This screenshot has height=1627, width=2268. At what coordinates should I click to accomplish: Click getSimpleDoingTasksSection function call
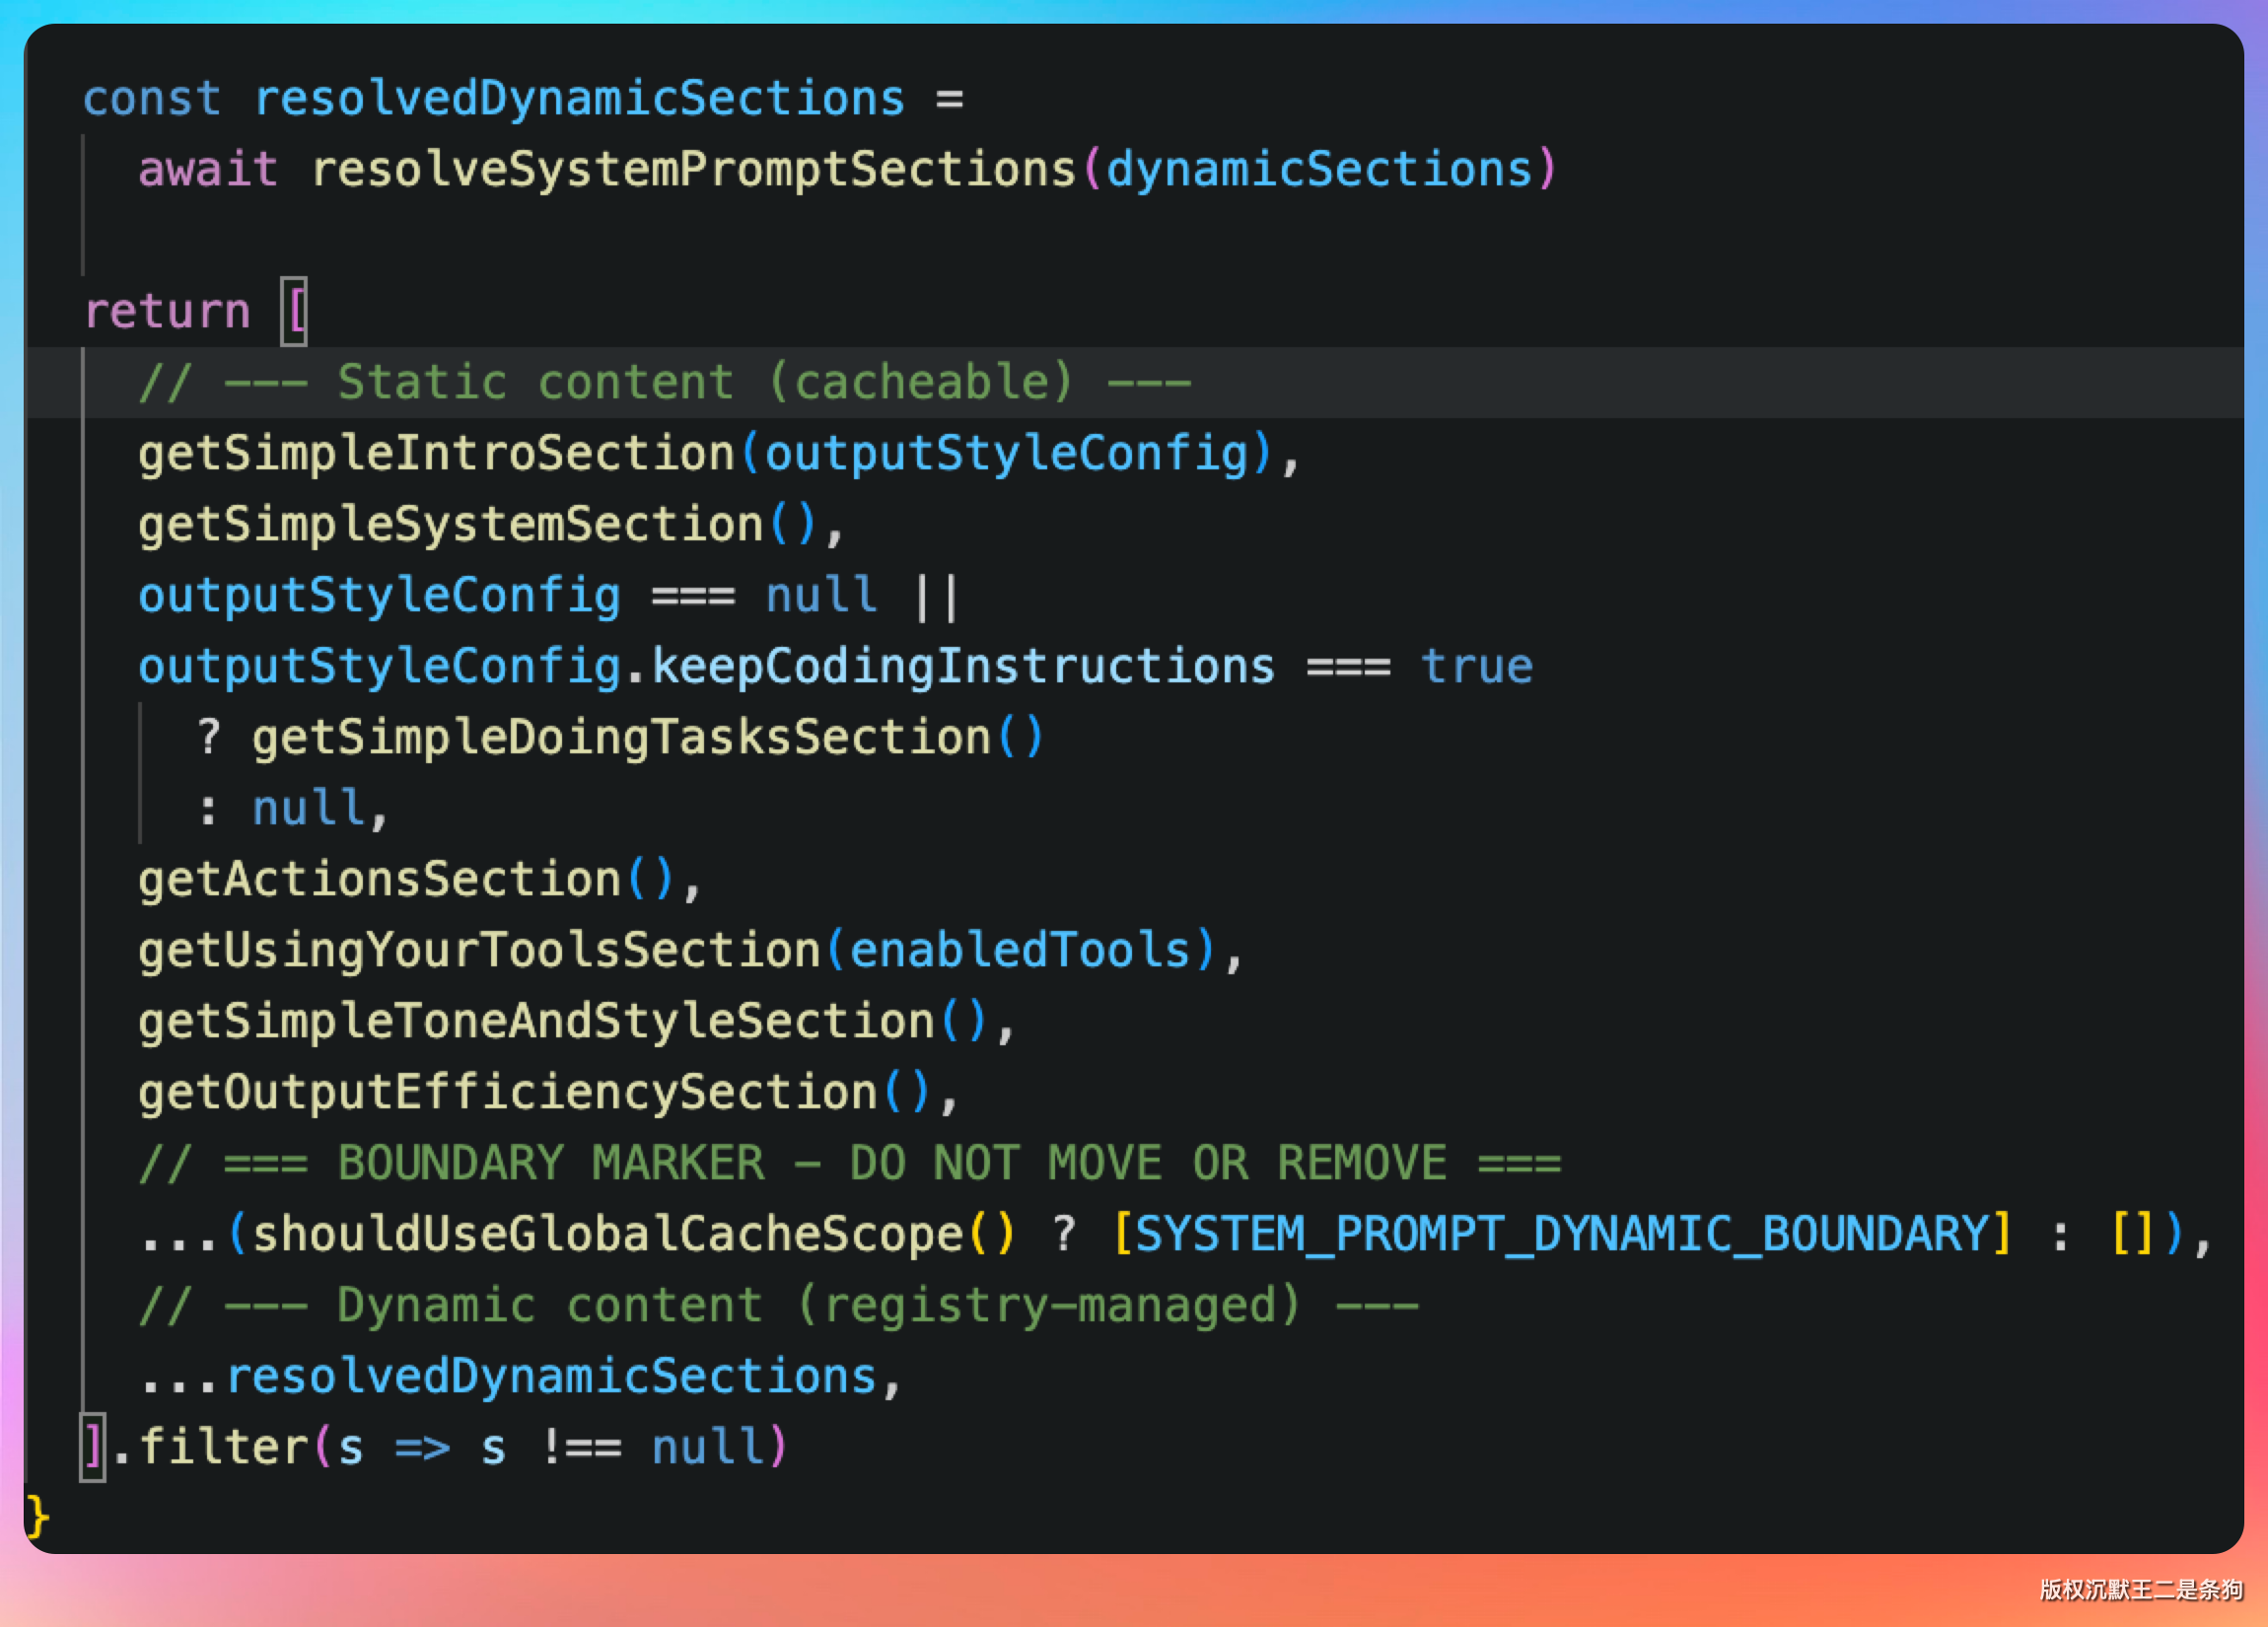[x=620, y=737]
